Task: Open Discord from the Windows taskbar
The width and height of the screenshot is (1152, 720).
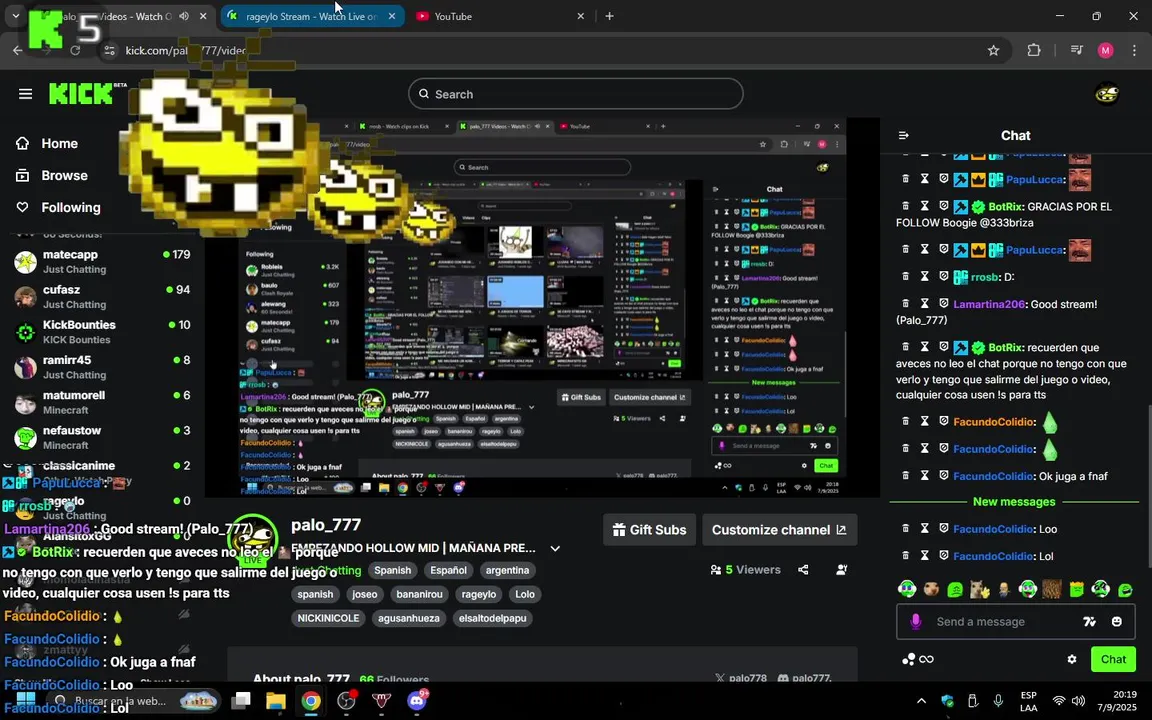Action: coord(417,700)
